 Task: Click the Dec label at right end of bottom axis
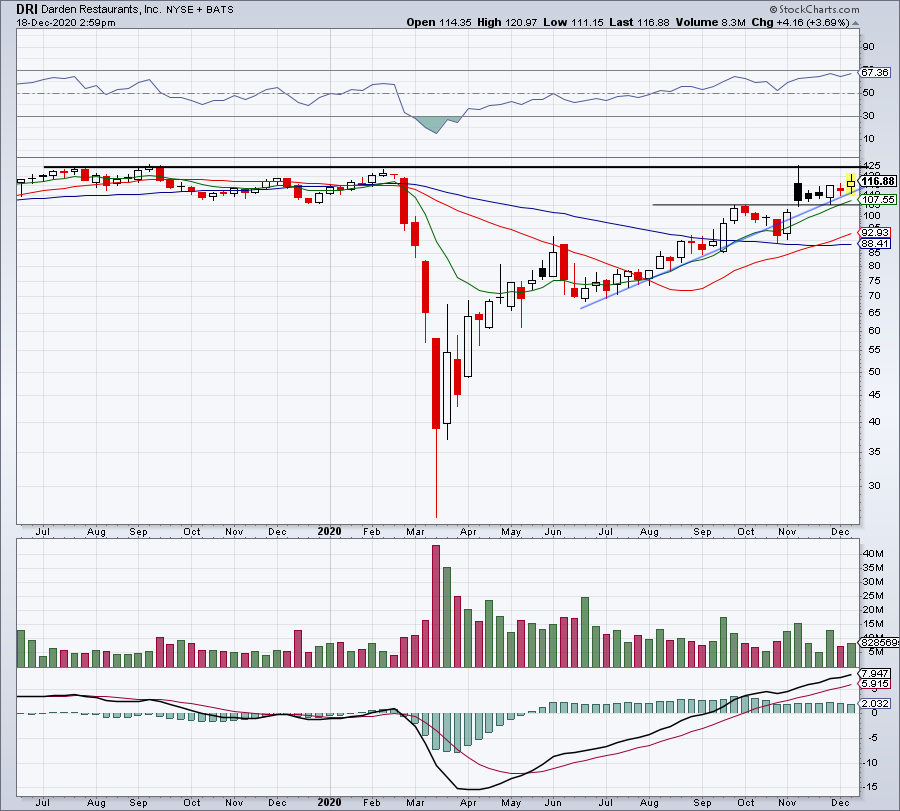coord(840,803)
